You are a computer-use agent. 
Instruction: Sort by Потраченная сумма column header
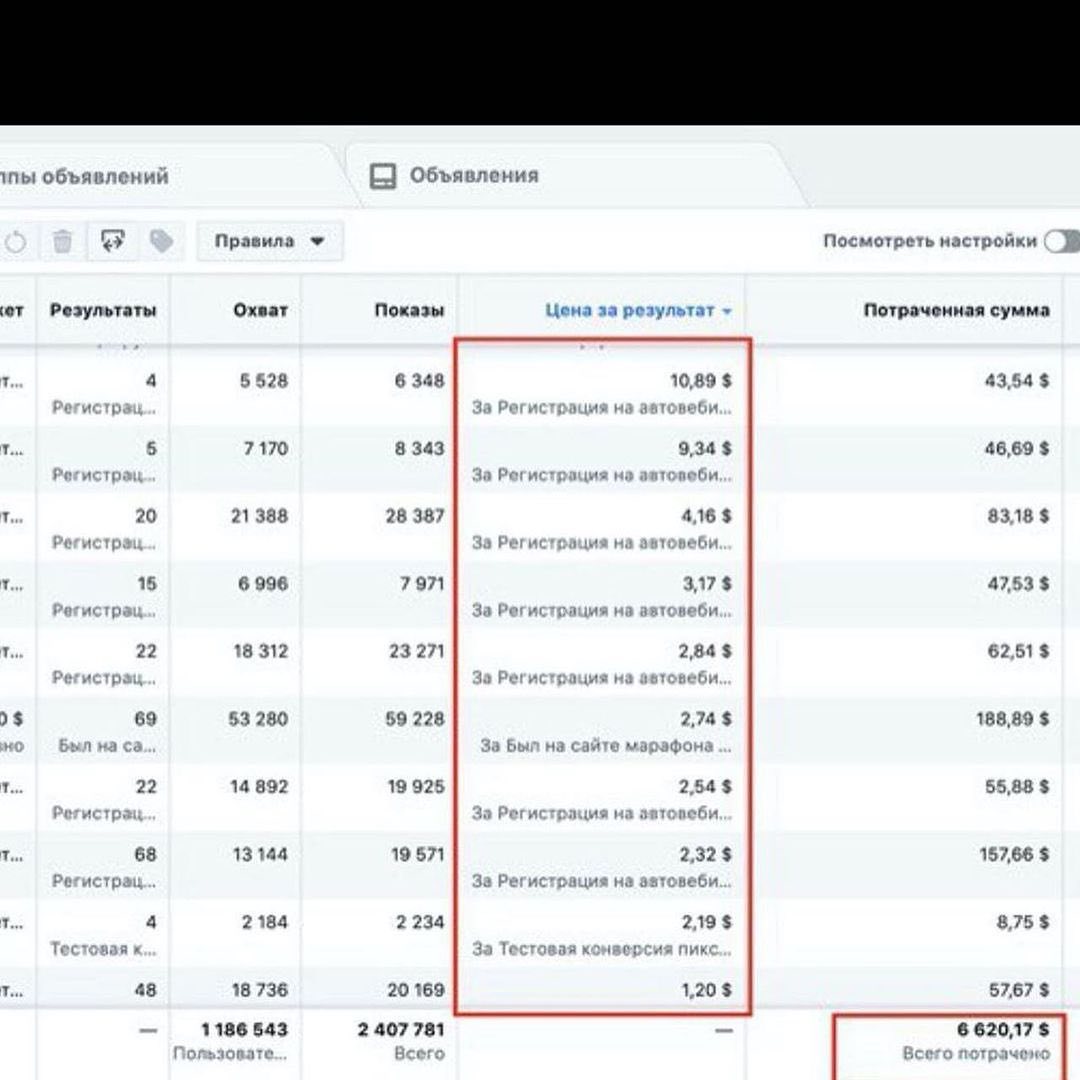(957, 310)
